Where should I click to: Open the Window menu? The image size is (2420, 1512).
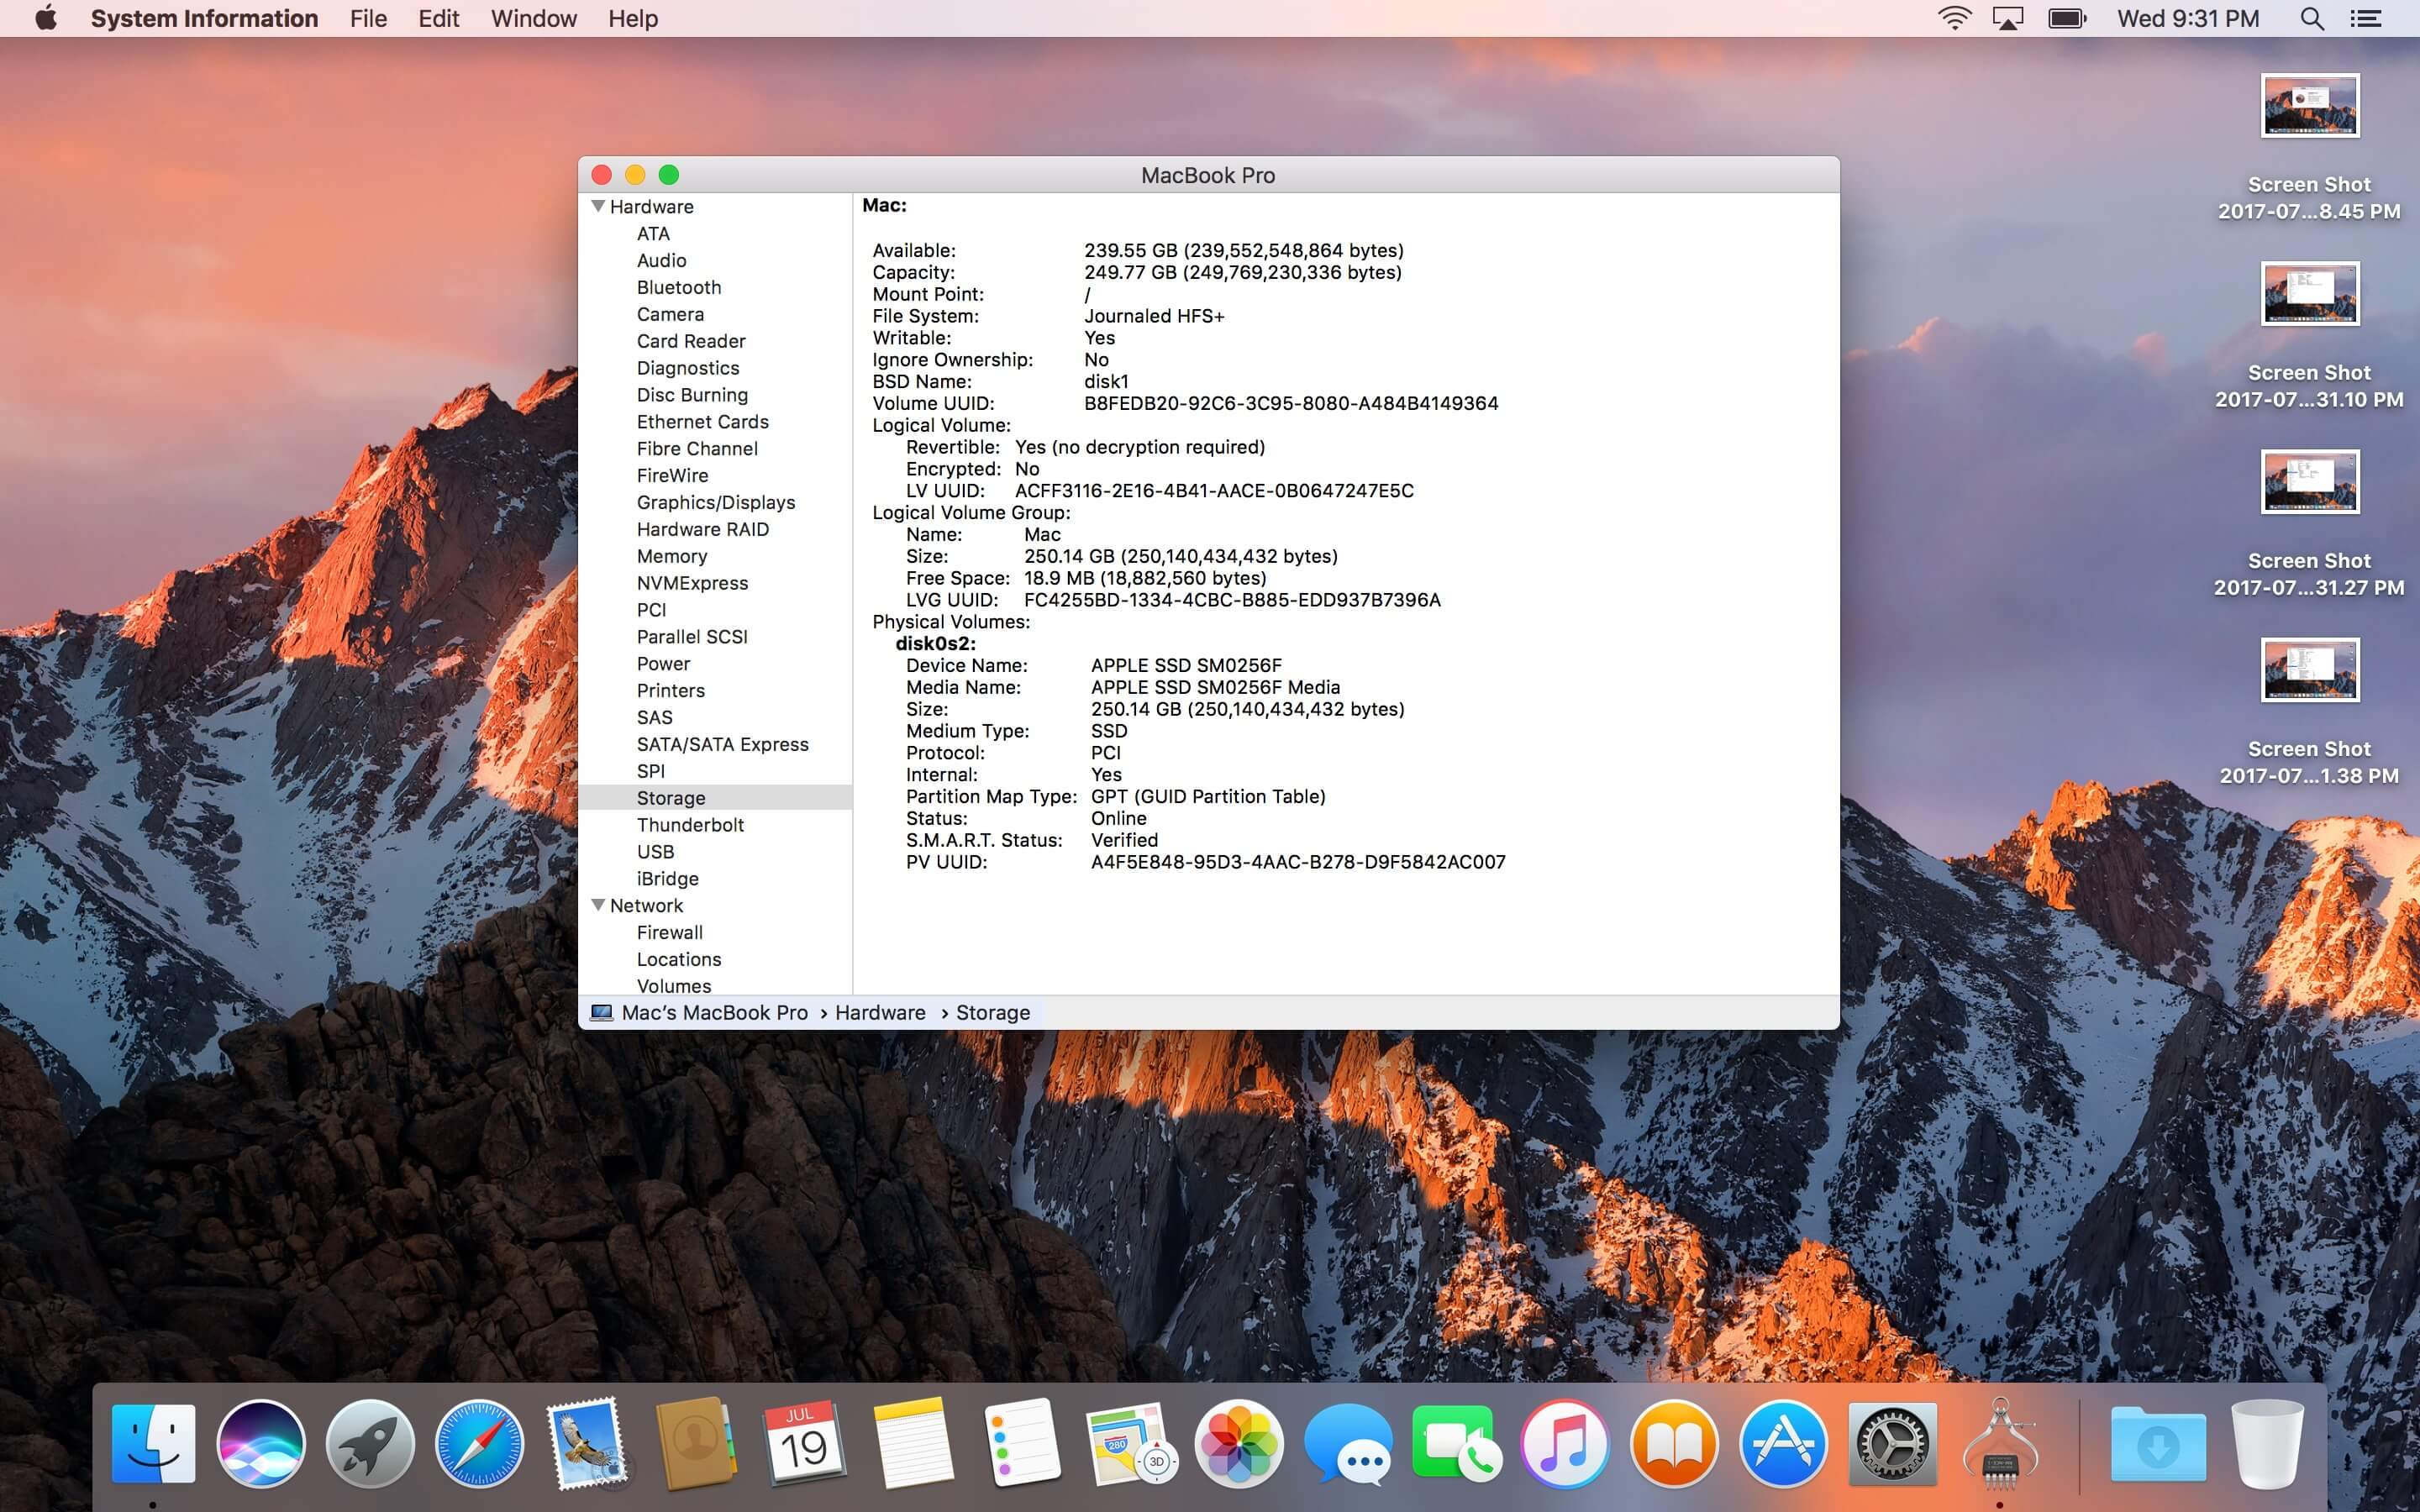[x=534, y=18]
